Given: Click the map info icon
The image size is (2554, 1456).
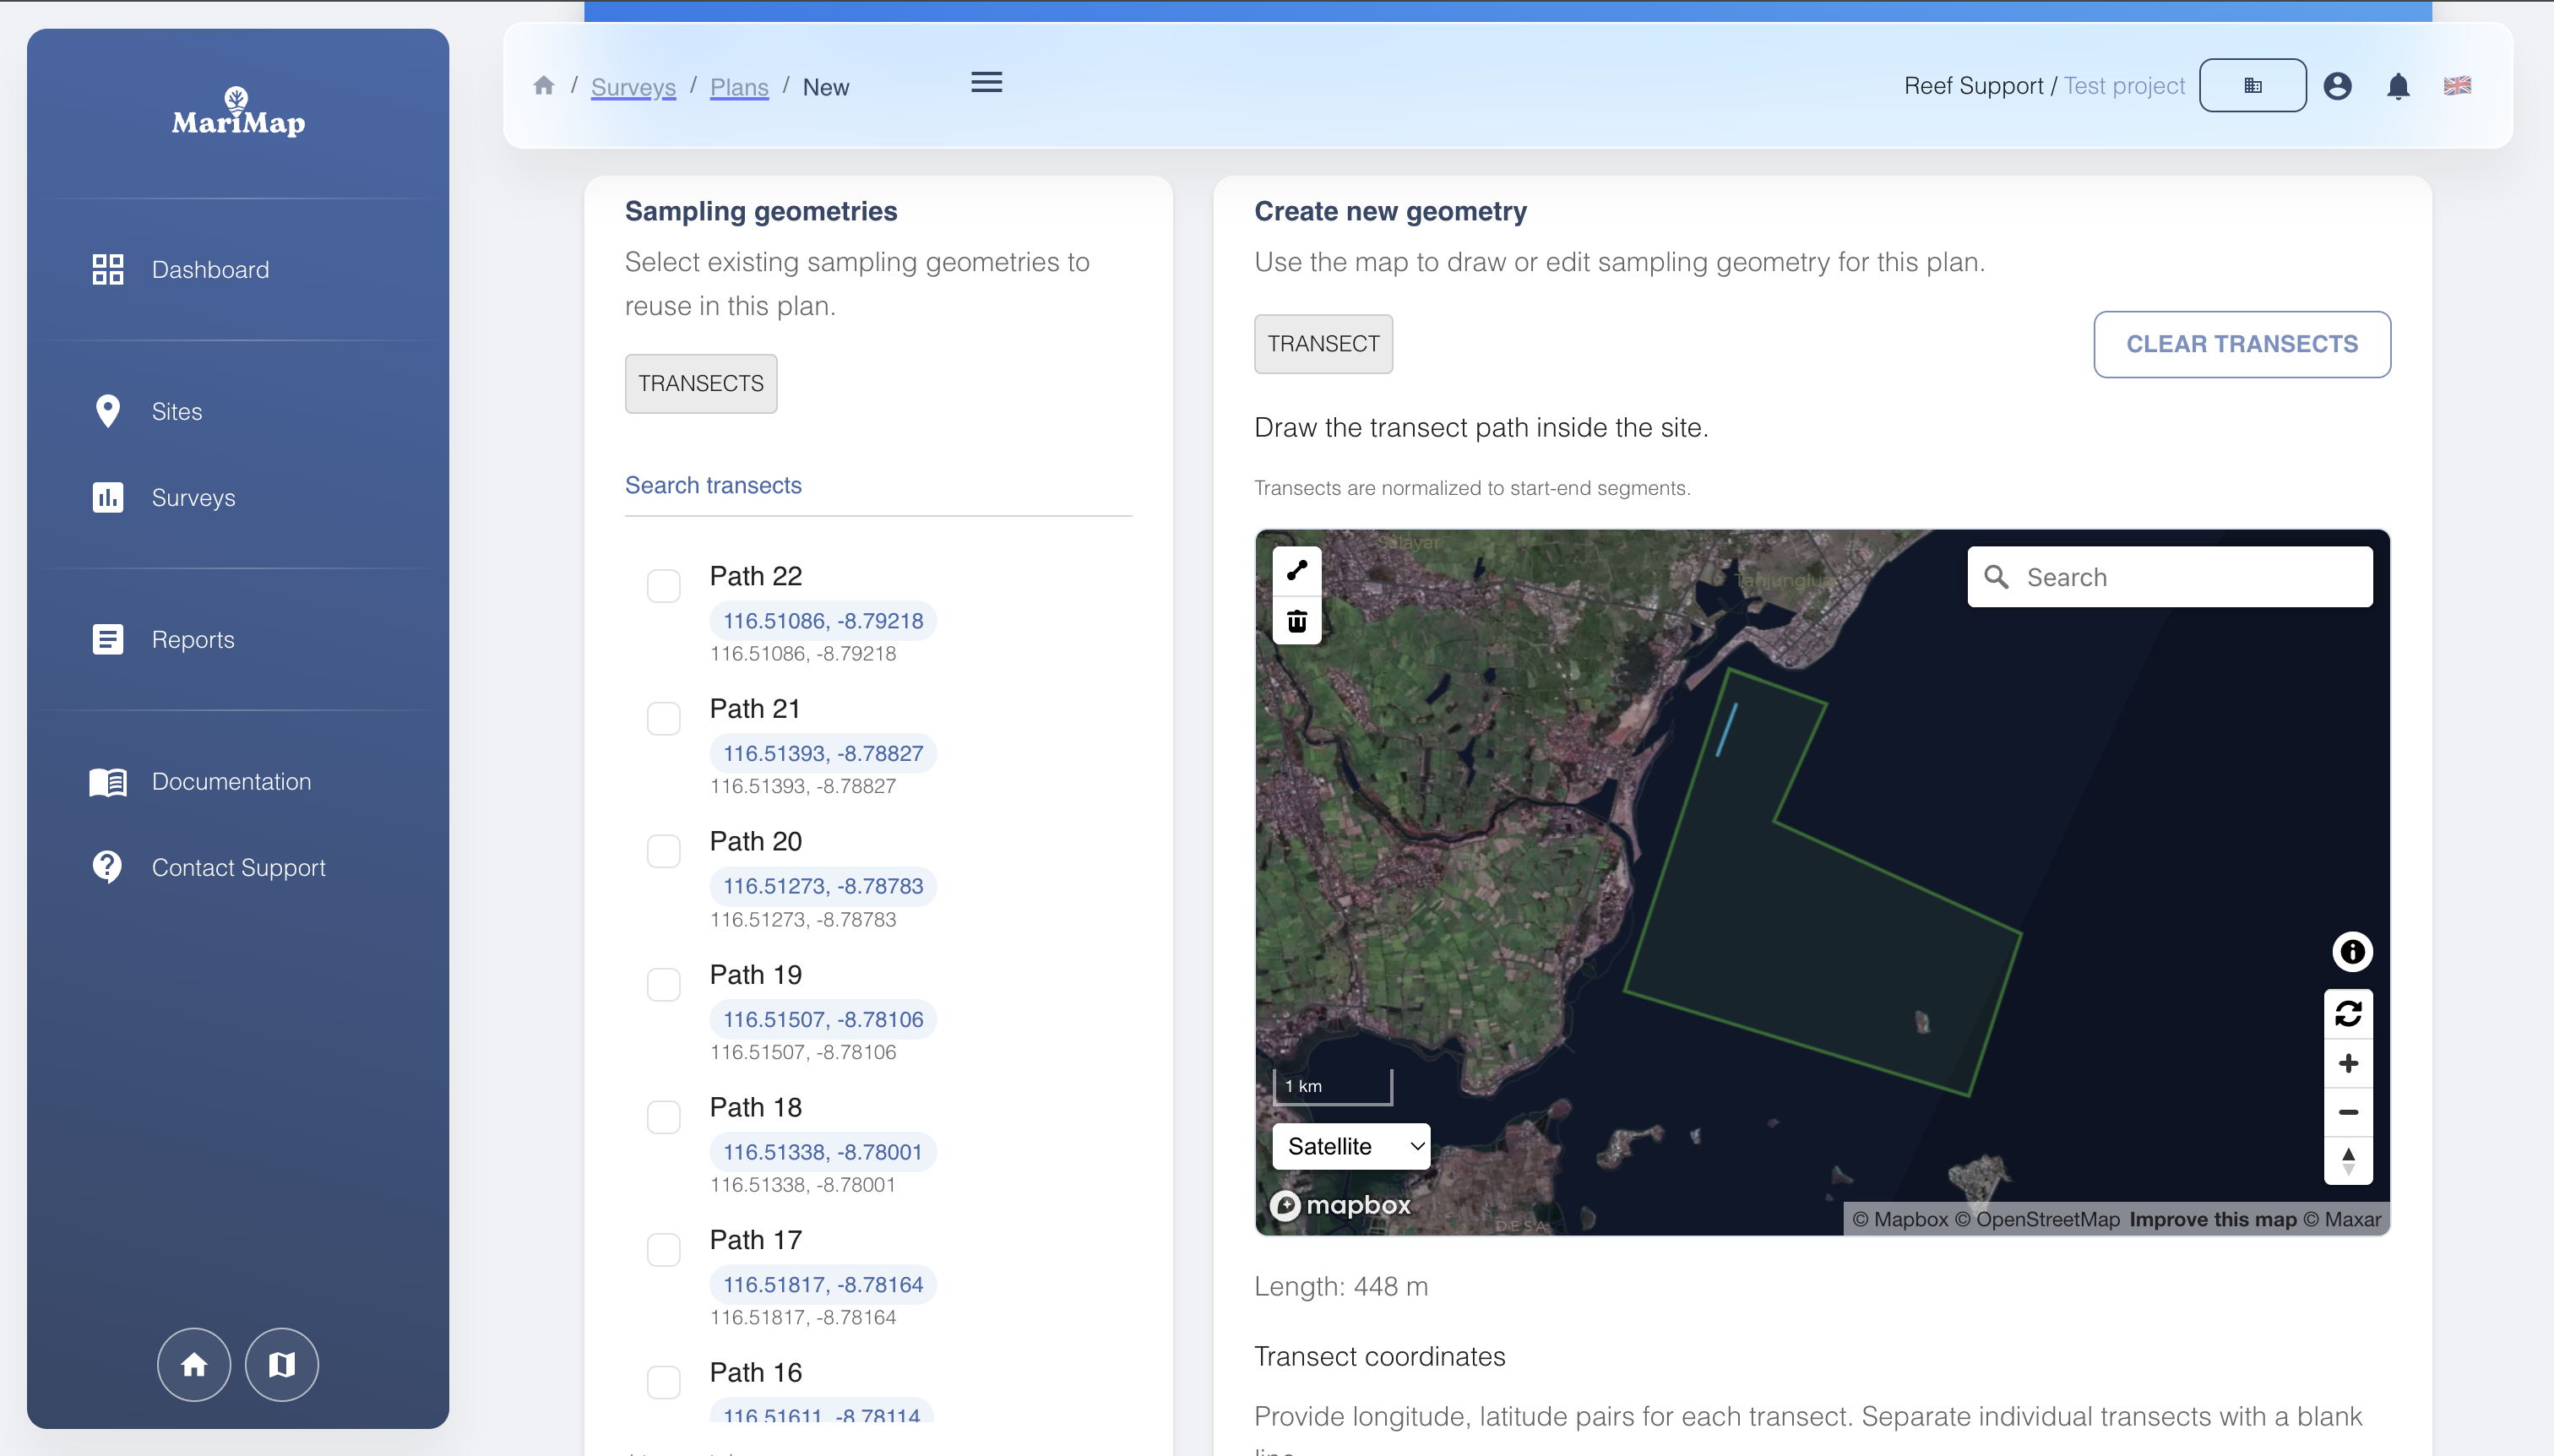Looking at the screenshot, I should point(2351,951).
